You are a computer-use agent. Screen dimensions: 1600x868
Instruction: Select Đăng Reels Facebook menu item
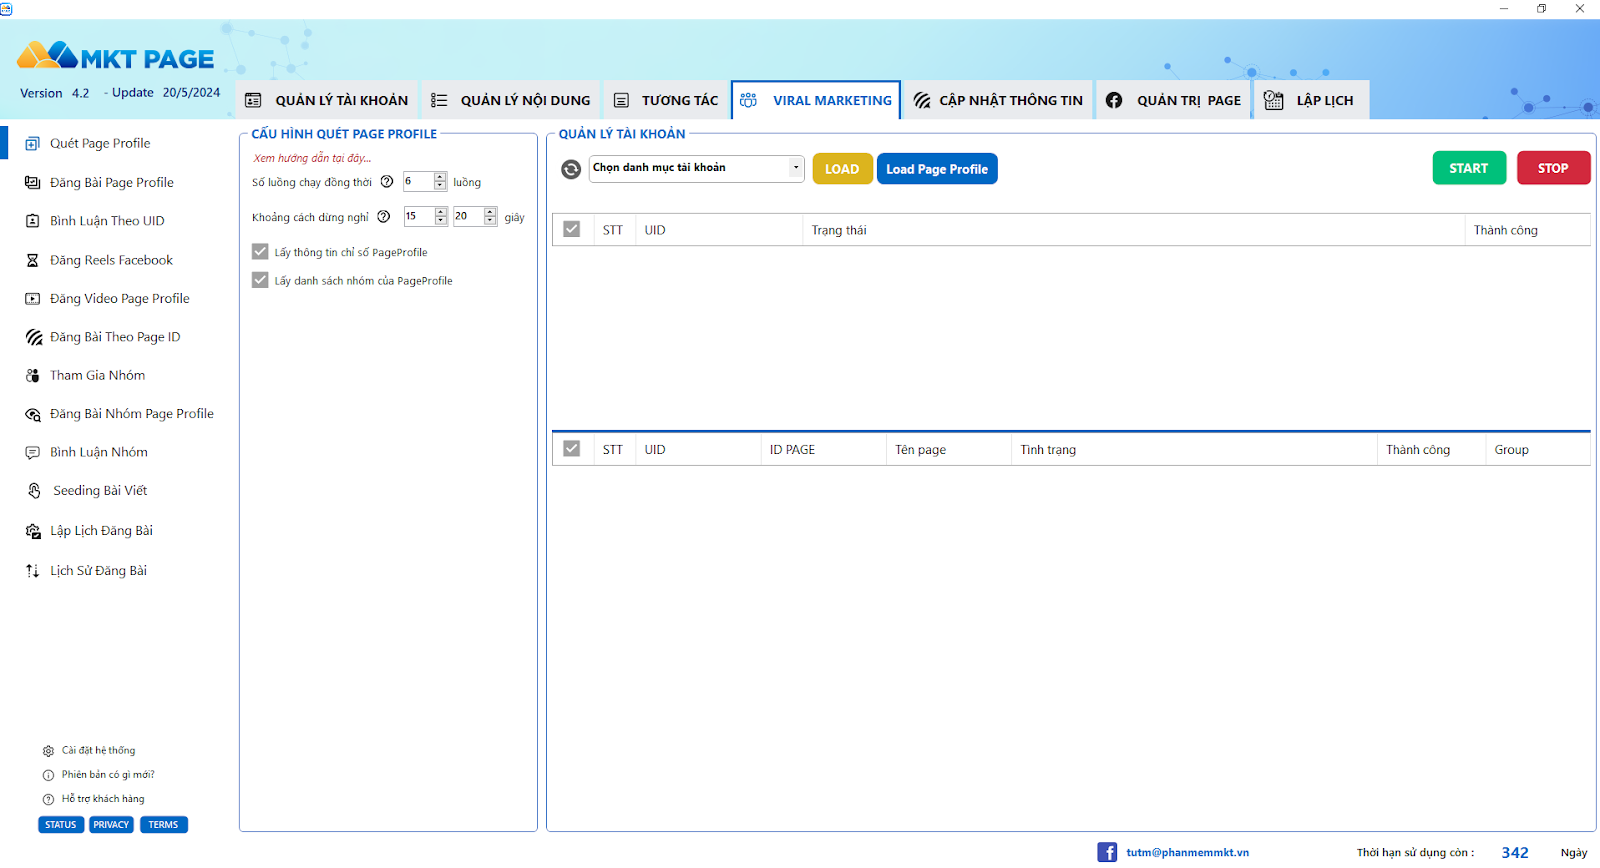[111, 260]
